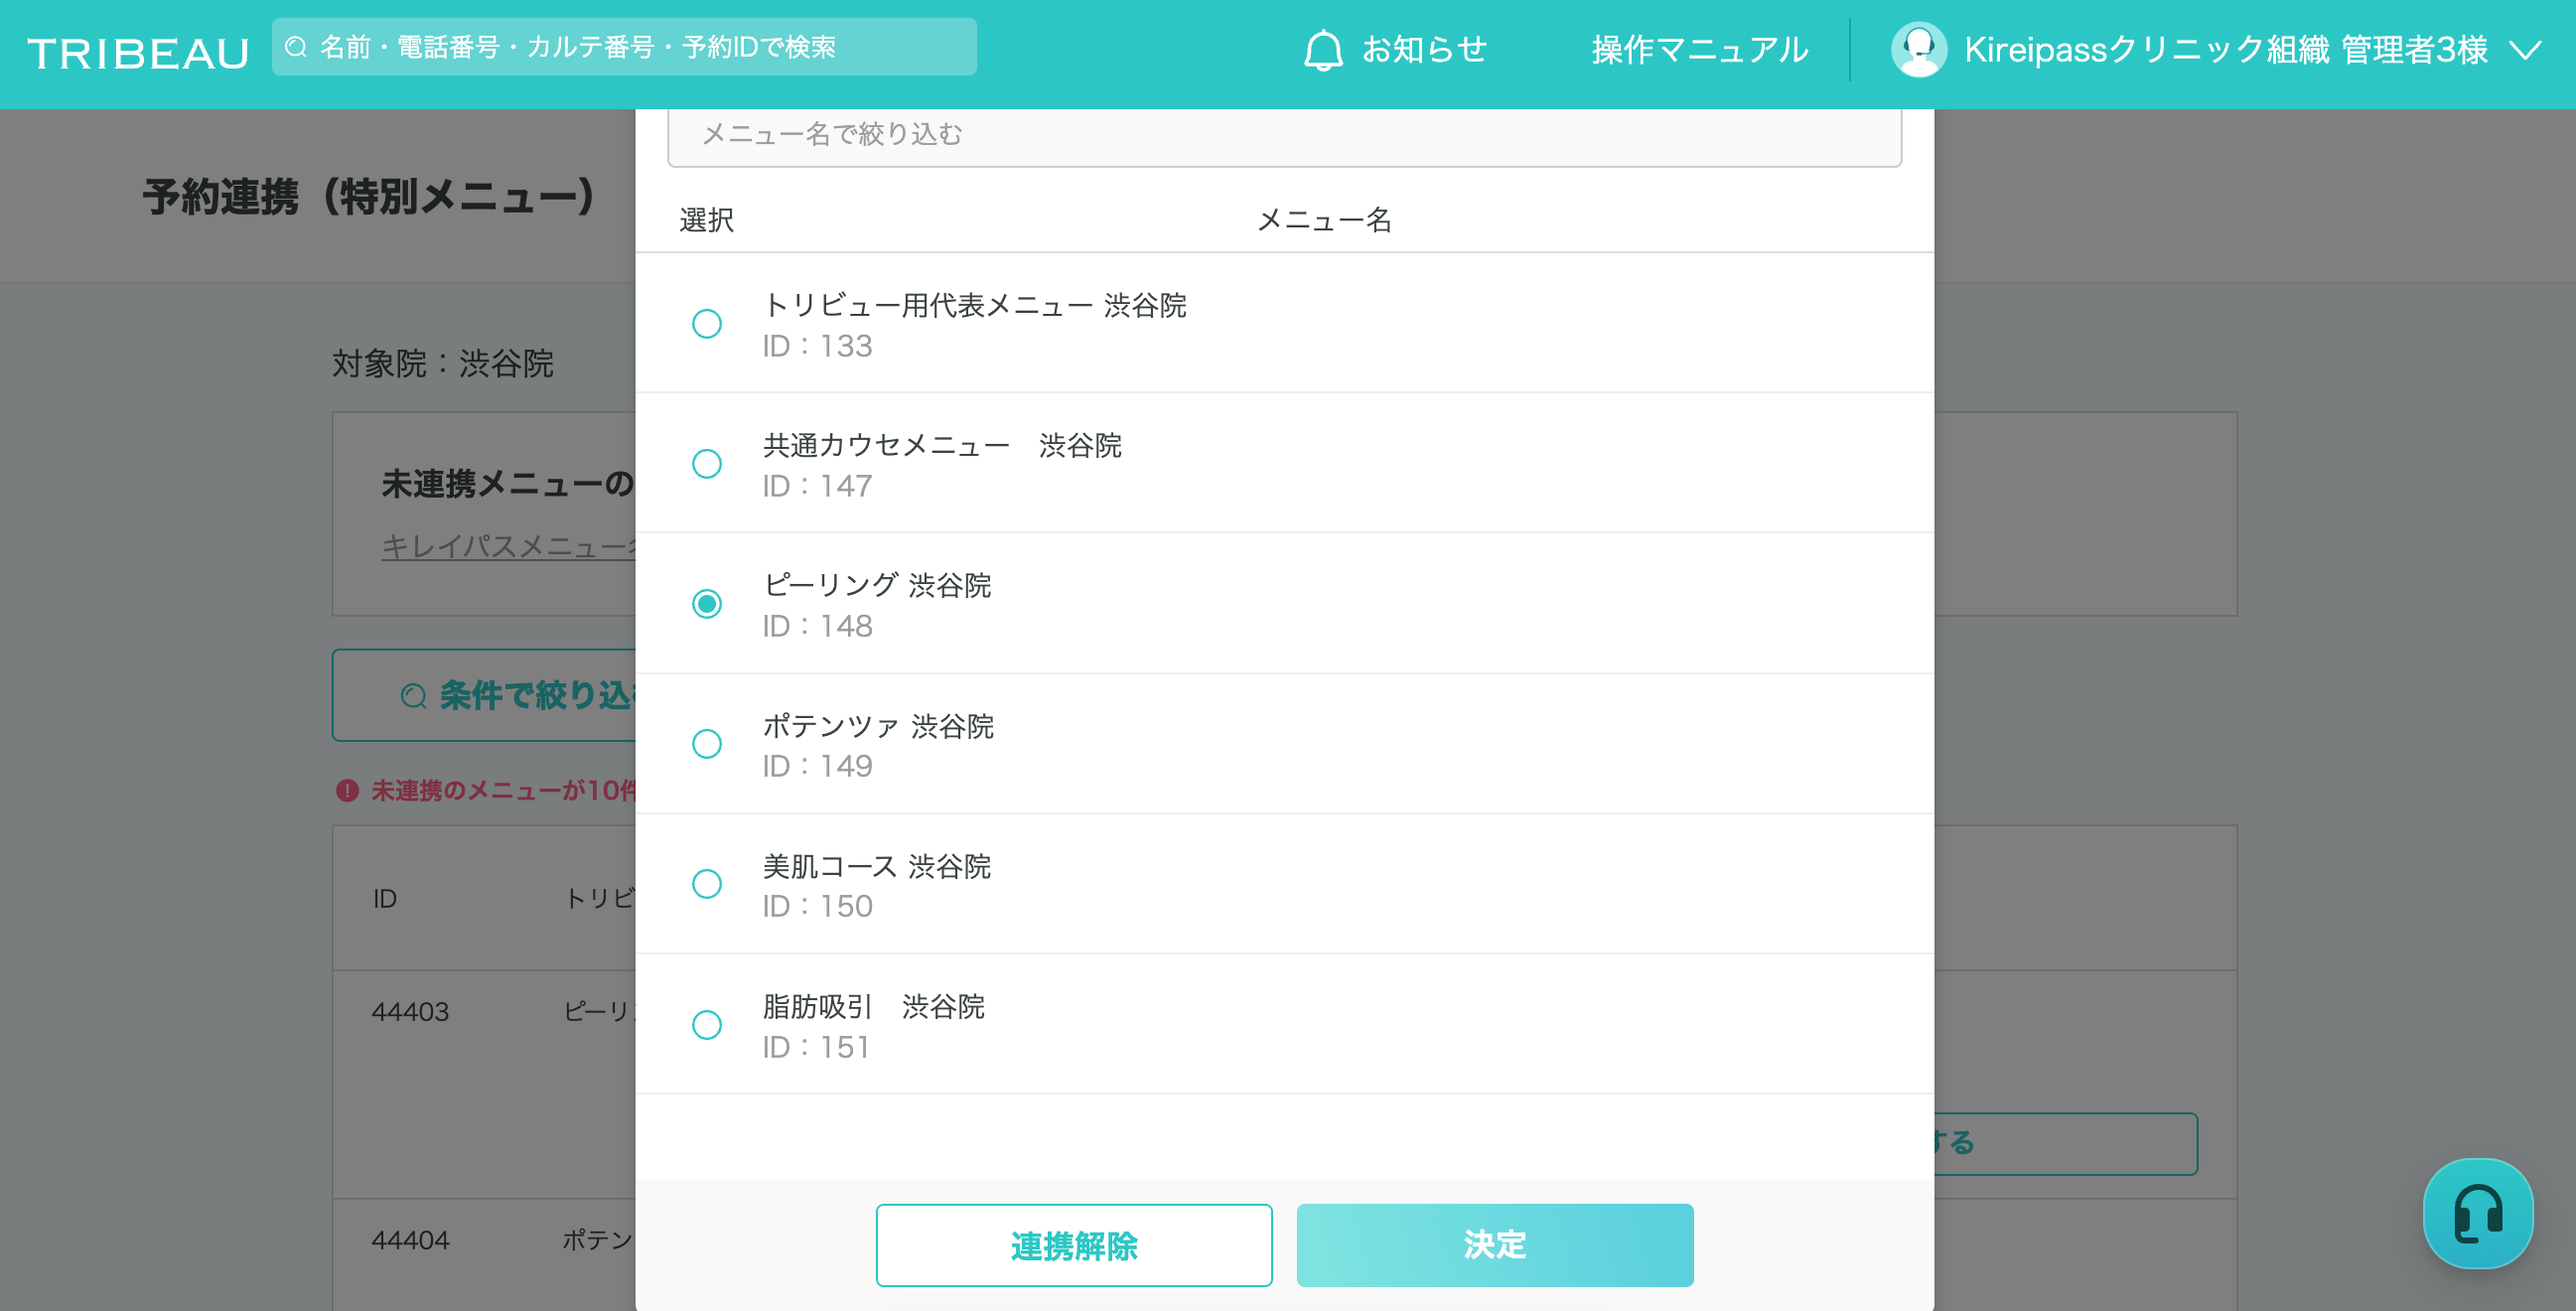The image size is (2576, 1311).
Task: Click the red warning icon for unlinked menus
Action: click(347, 790)
